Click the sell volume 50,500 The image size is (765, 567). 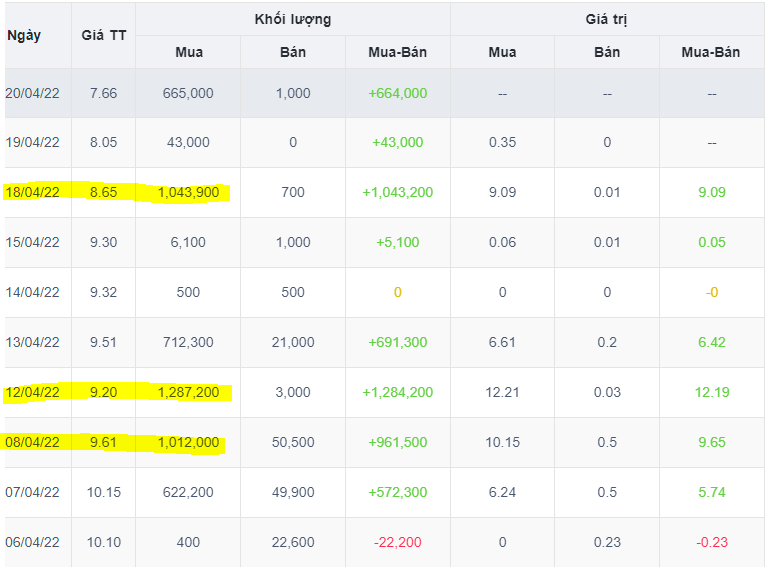(293, 442)
